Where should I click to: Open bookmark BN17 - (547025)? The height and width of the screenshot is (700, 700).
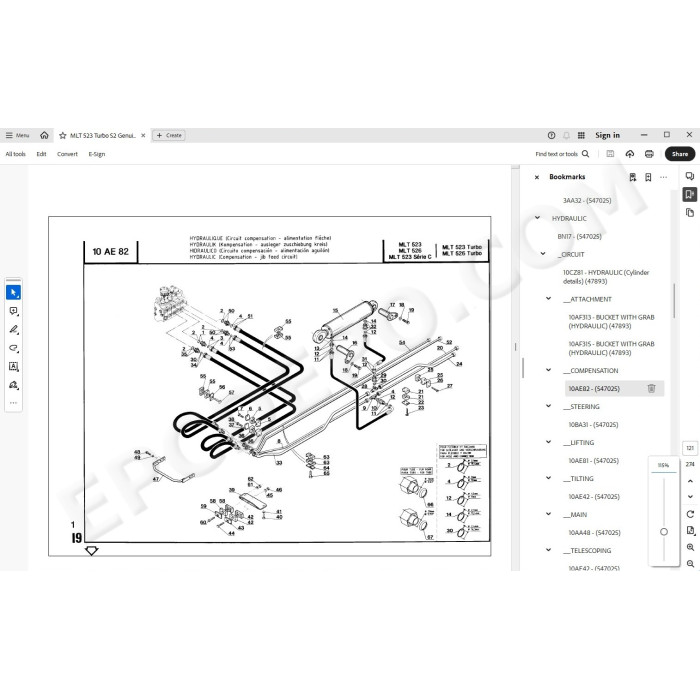579,236
